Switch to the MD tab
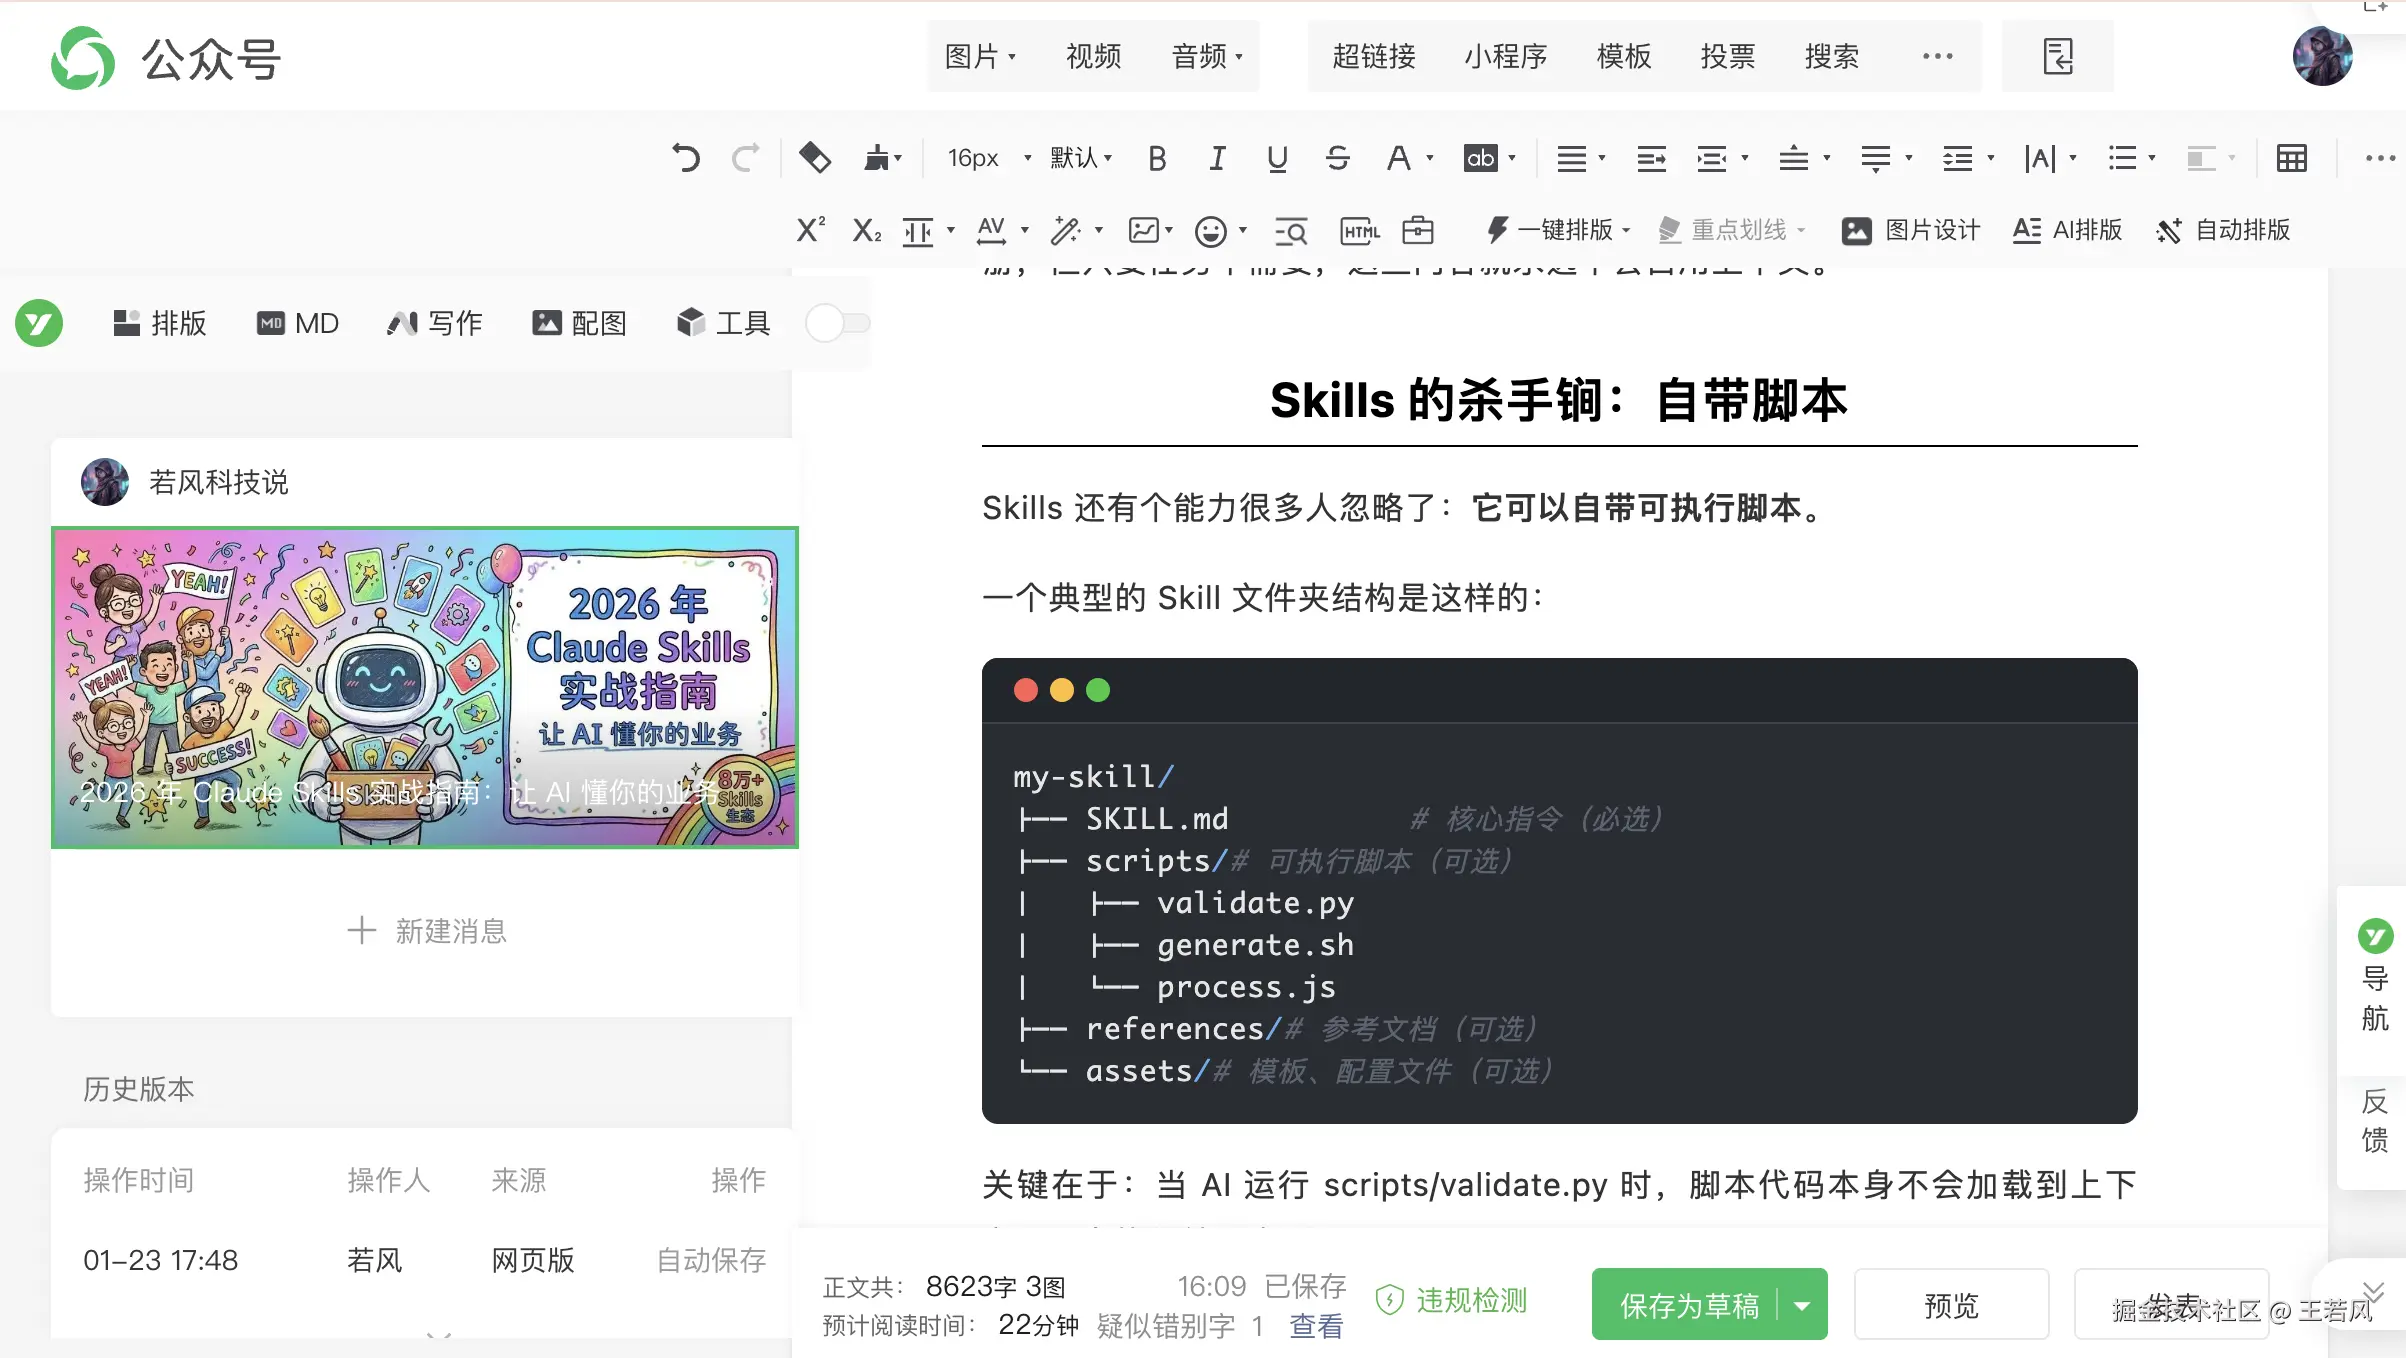2406x1358 pixels. coord(298,323)
